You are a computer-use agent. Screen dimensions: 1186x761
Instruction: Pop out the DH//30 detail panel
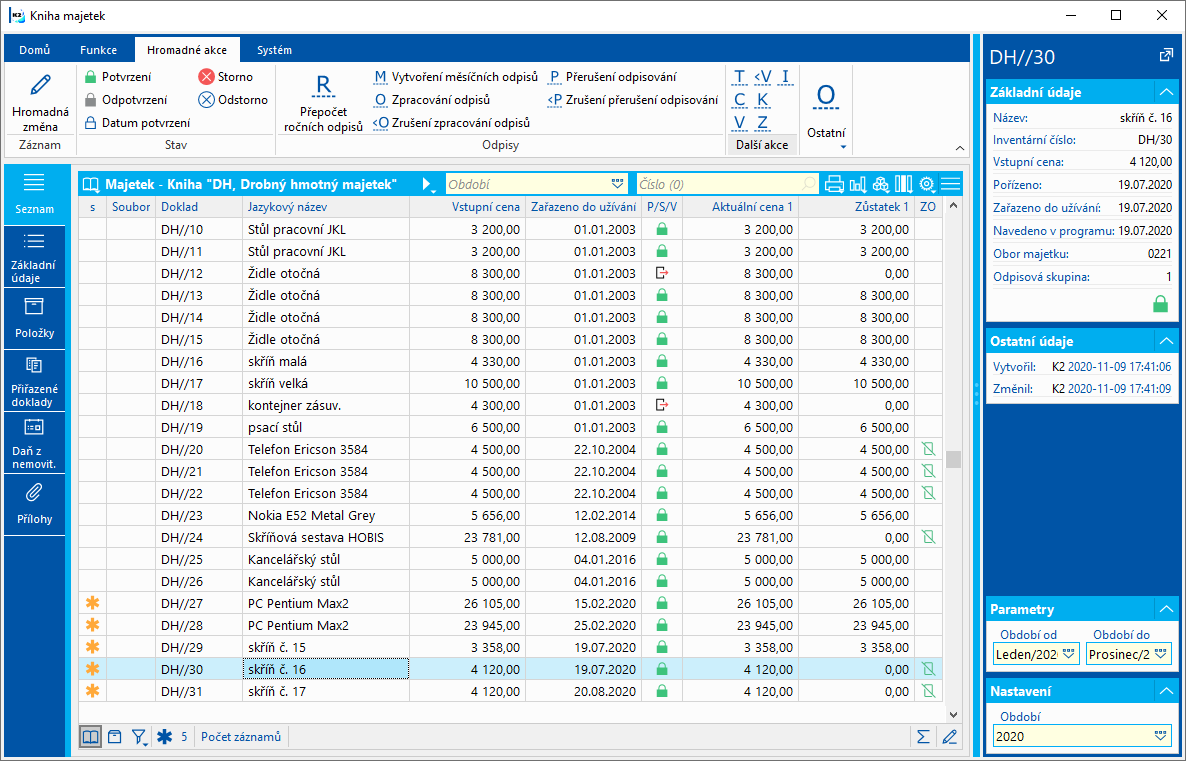[1165, 56]
